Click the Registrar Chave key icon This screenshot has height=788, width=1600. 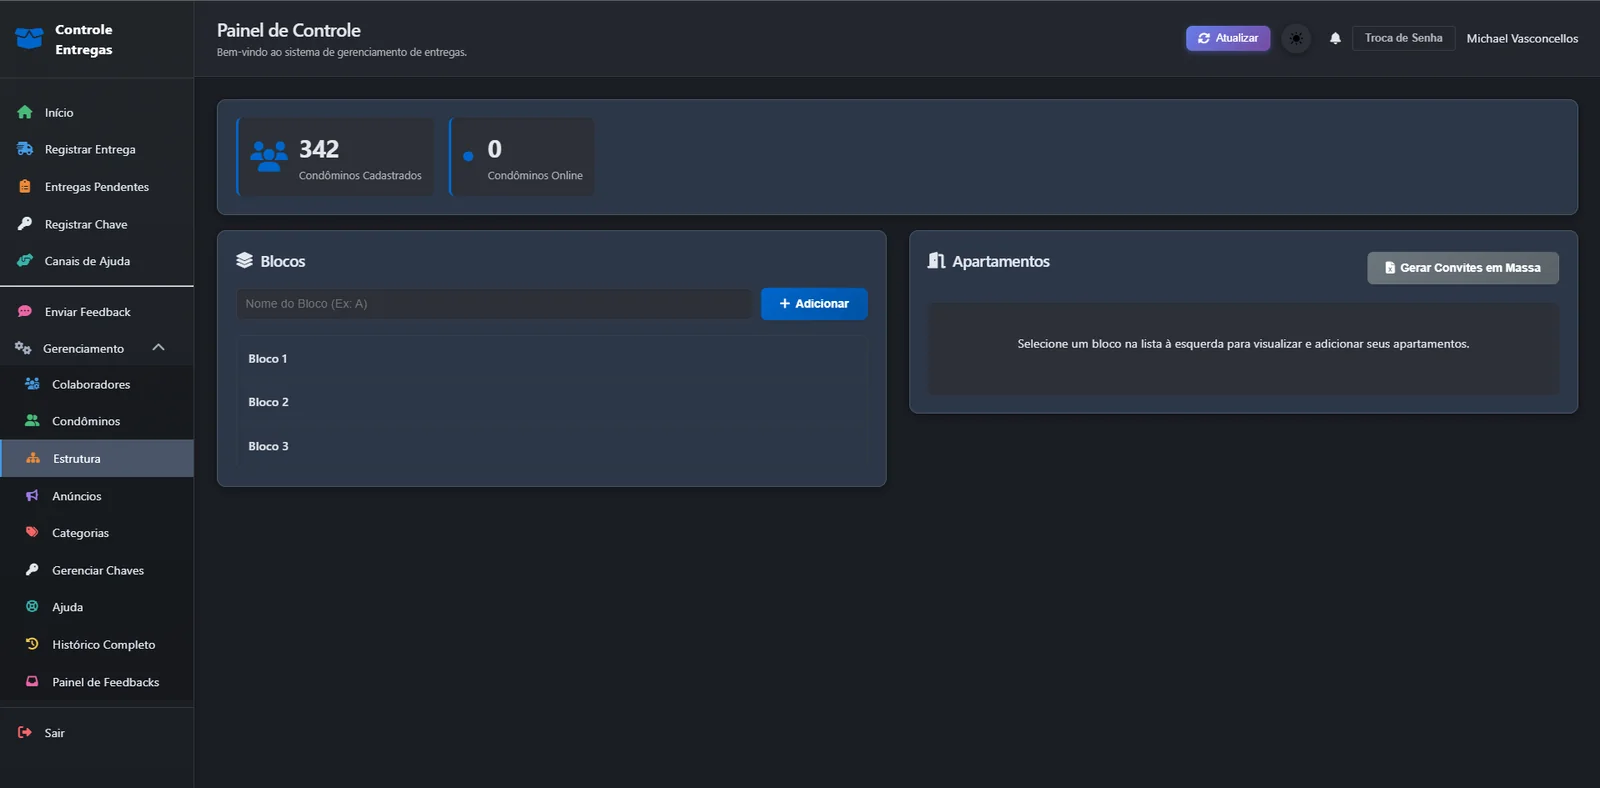pyautogui.click(x=25, y=224)
